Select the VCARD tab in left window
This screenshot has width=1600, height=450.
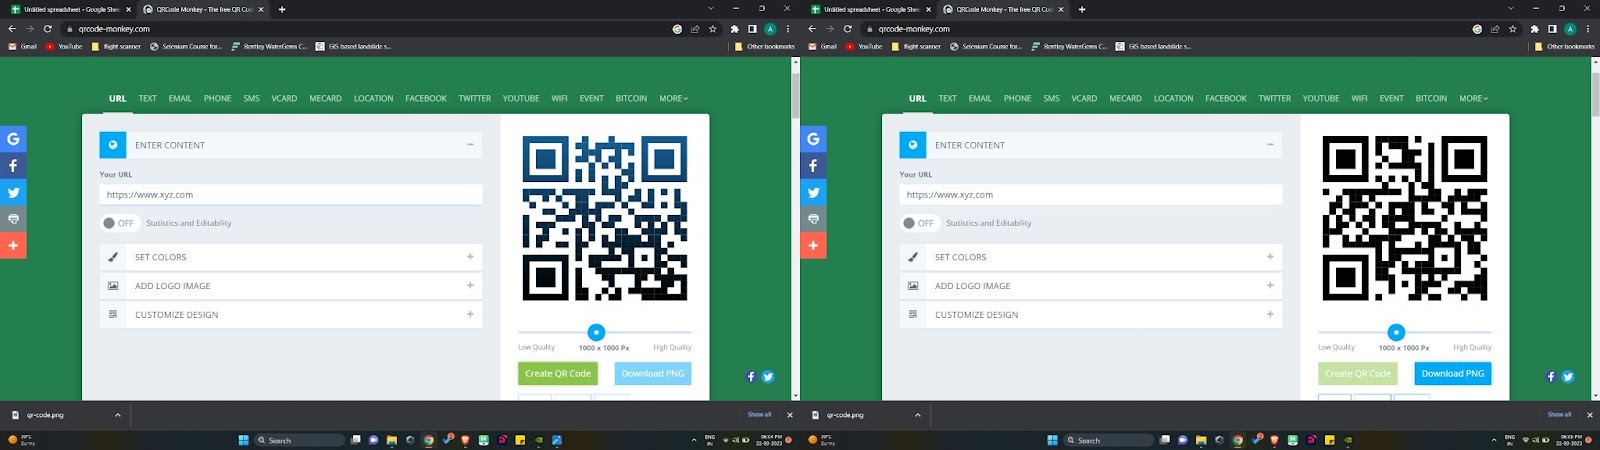(x=284, y=99)
